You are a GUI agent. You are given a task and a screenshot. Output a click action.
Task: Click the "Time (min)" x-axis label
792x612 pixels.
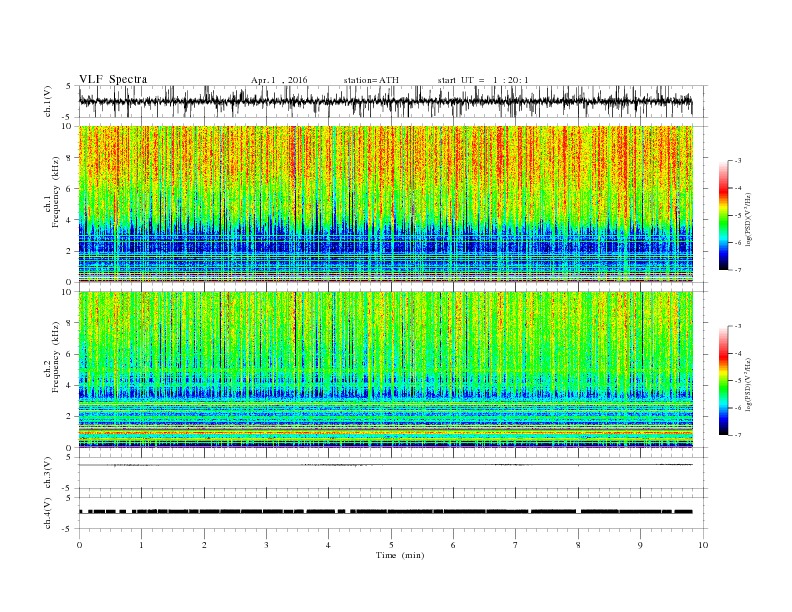[x=400, y=555]
